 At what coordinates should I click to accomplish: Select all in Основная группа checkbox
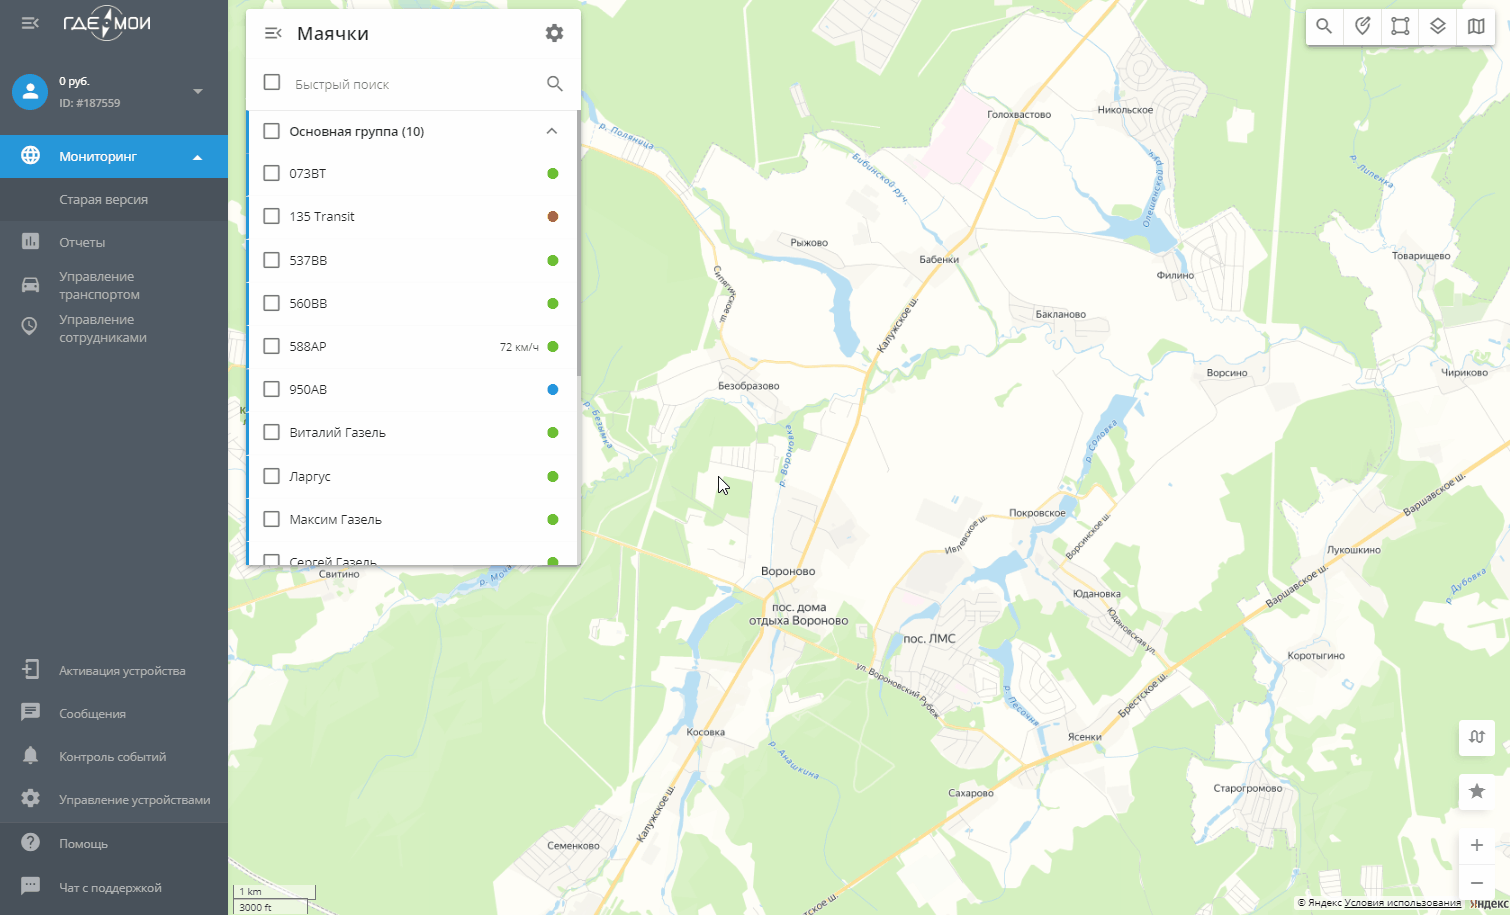point(271,131)
